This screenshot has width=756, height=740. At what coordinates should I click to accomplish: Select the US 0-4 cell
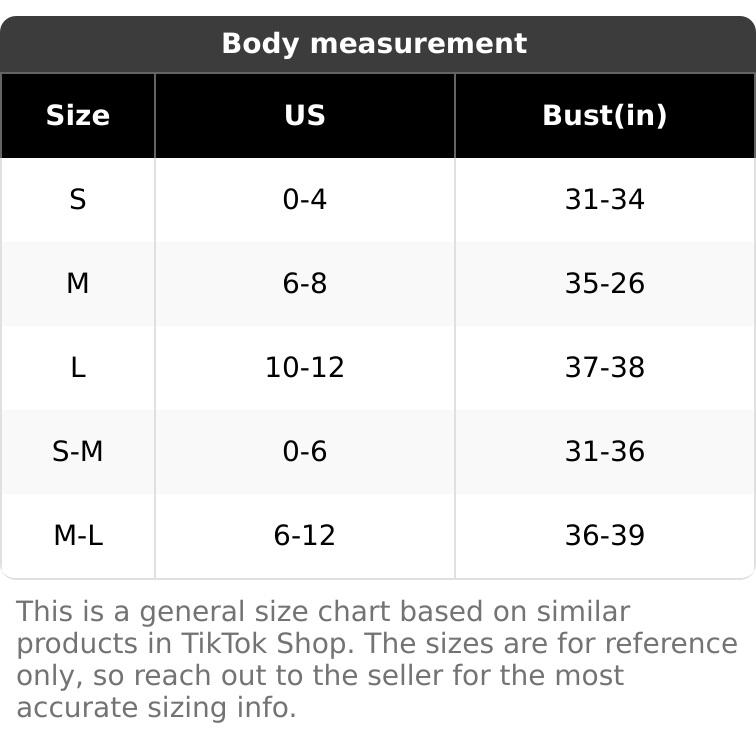(x=305, y=200)
